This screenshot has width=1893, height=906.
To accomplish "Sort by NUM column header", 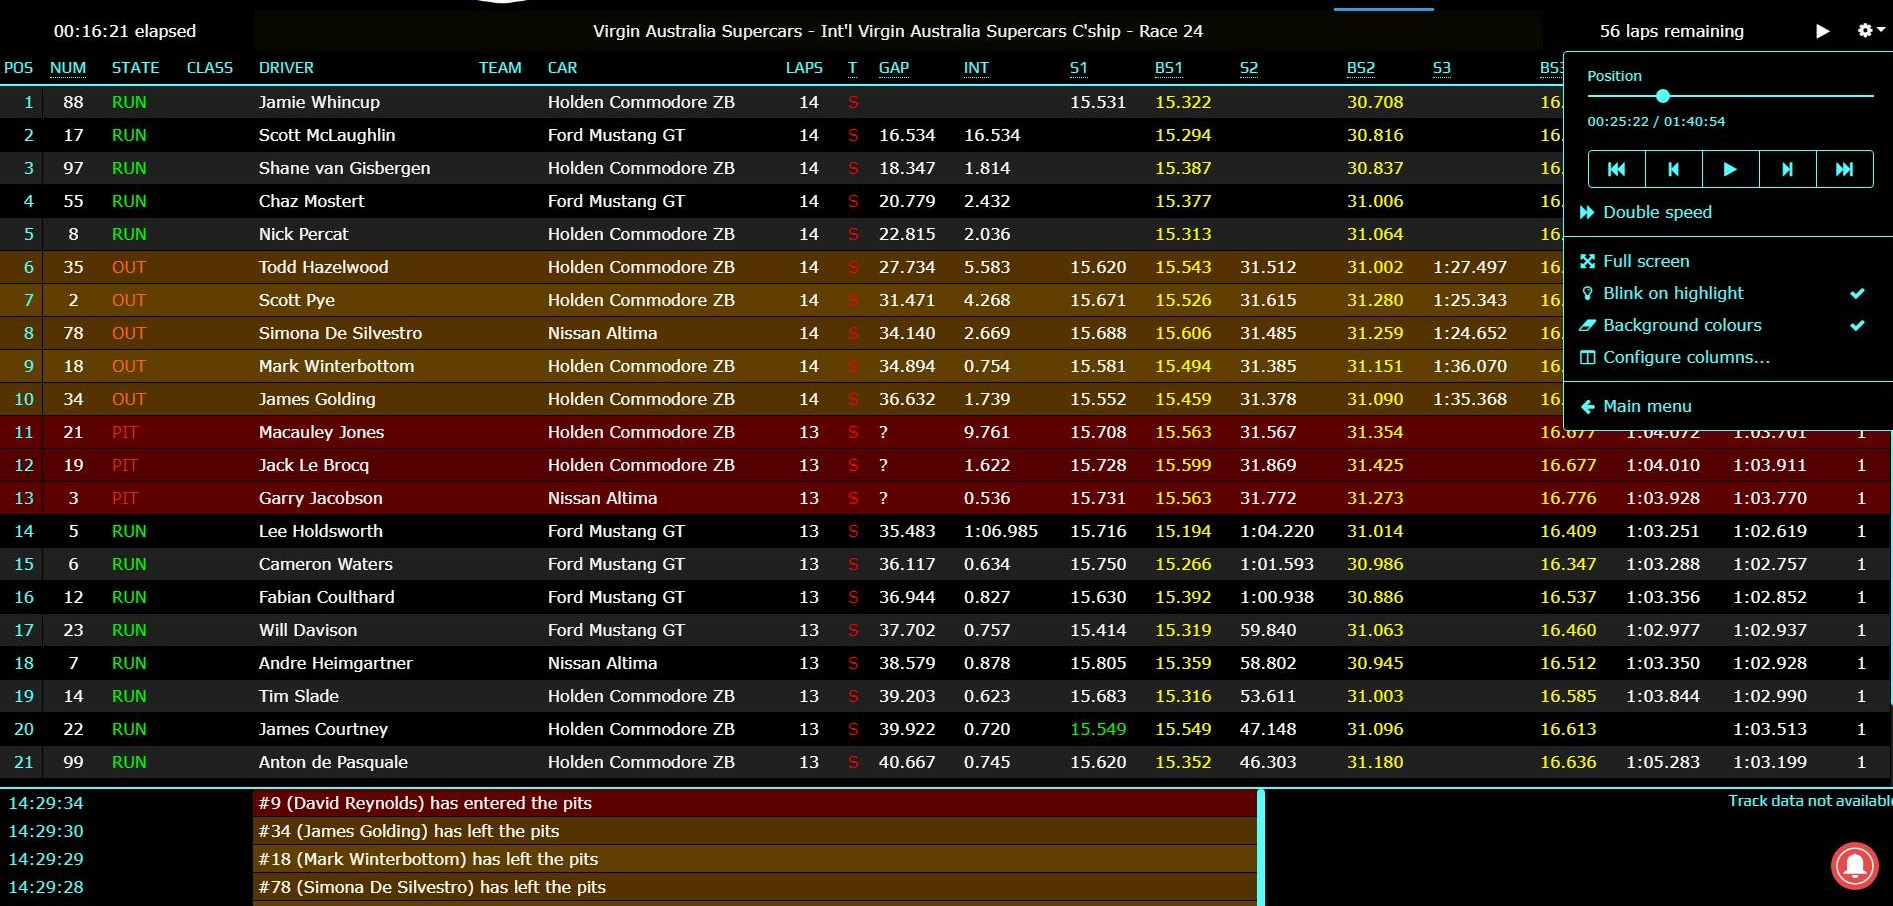I will pos(68,68).
